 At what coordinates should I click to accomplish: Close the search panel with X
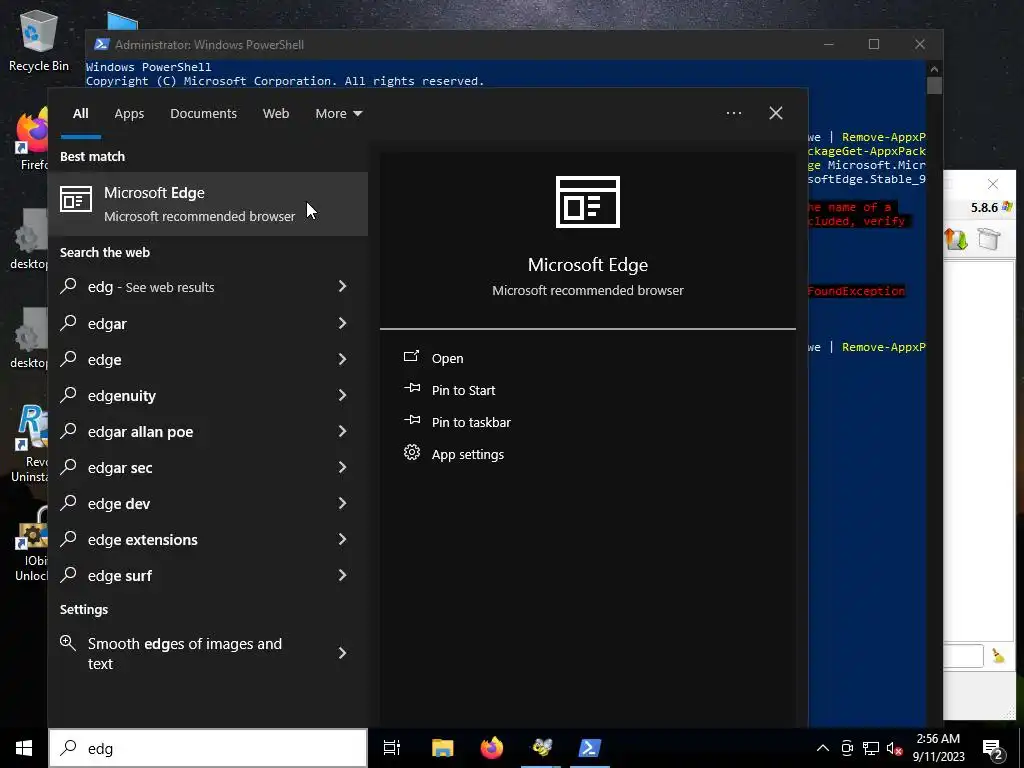point(776,113)
